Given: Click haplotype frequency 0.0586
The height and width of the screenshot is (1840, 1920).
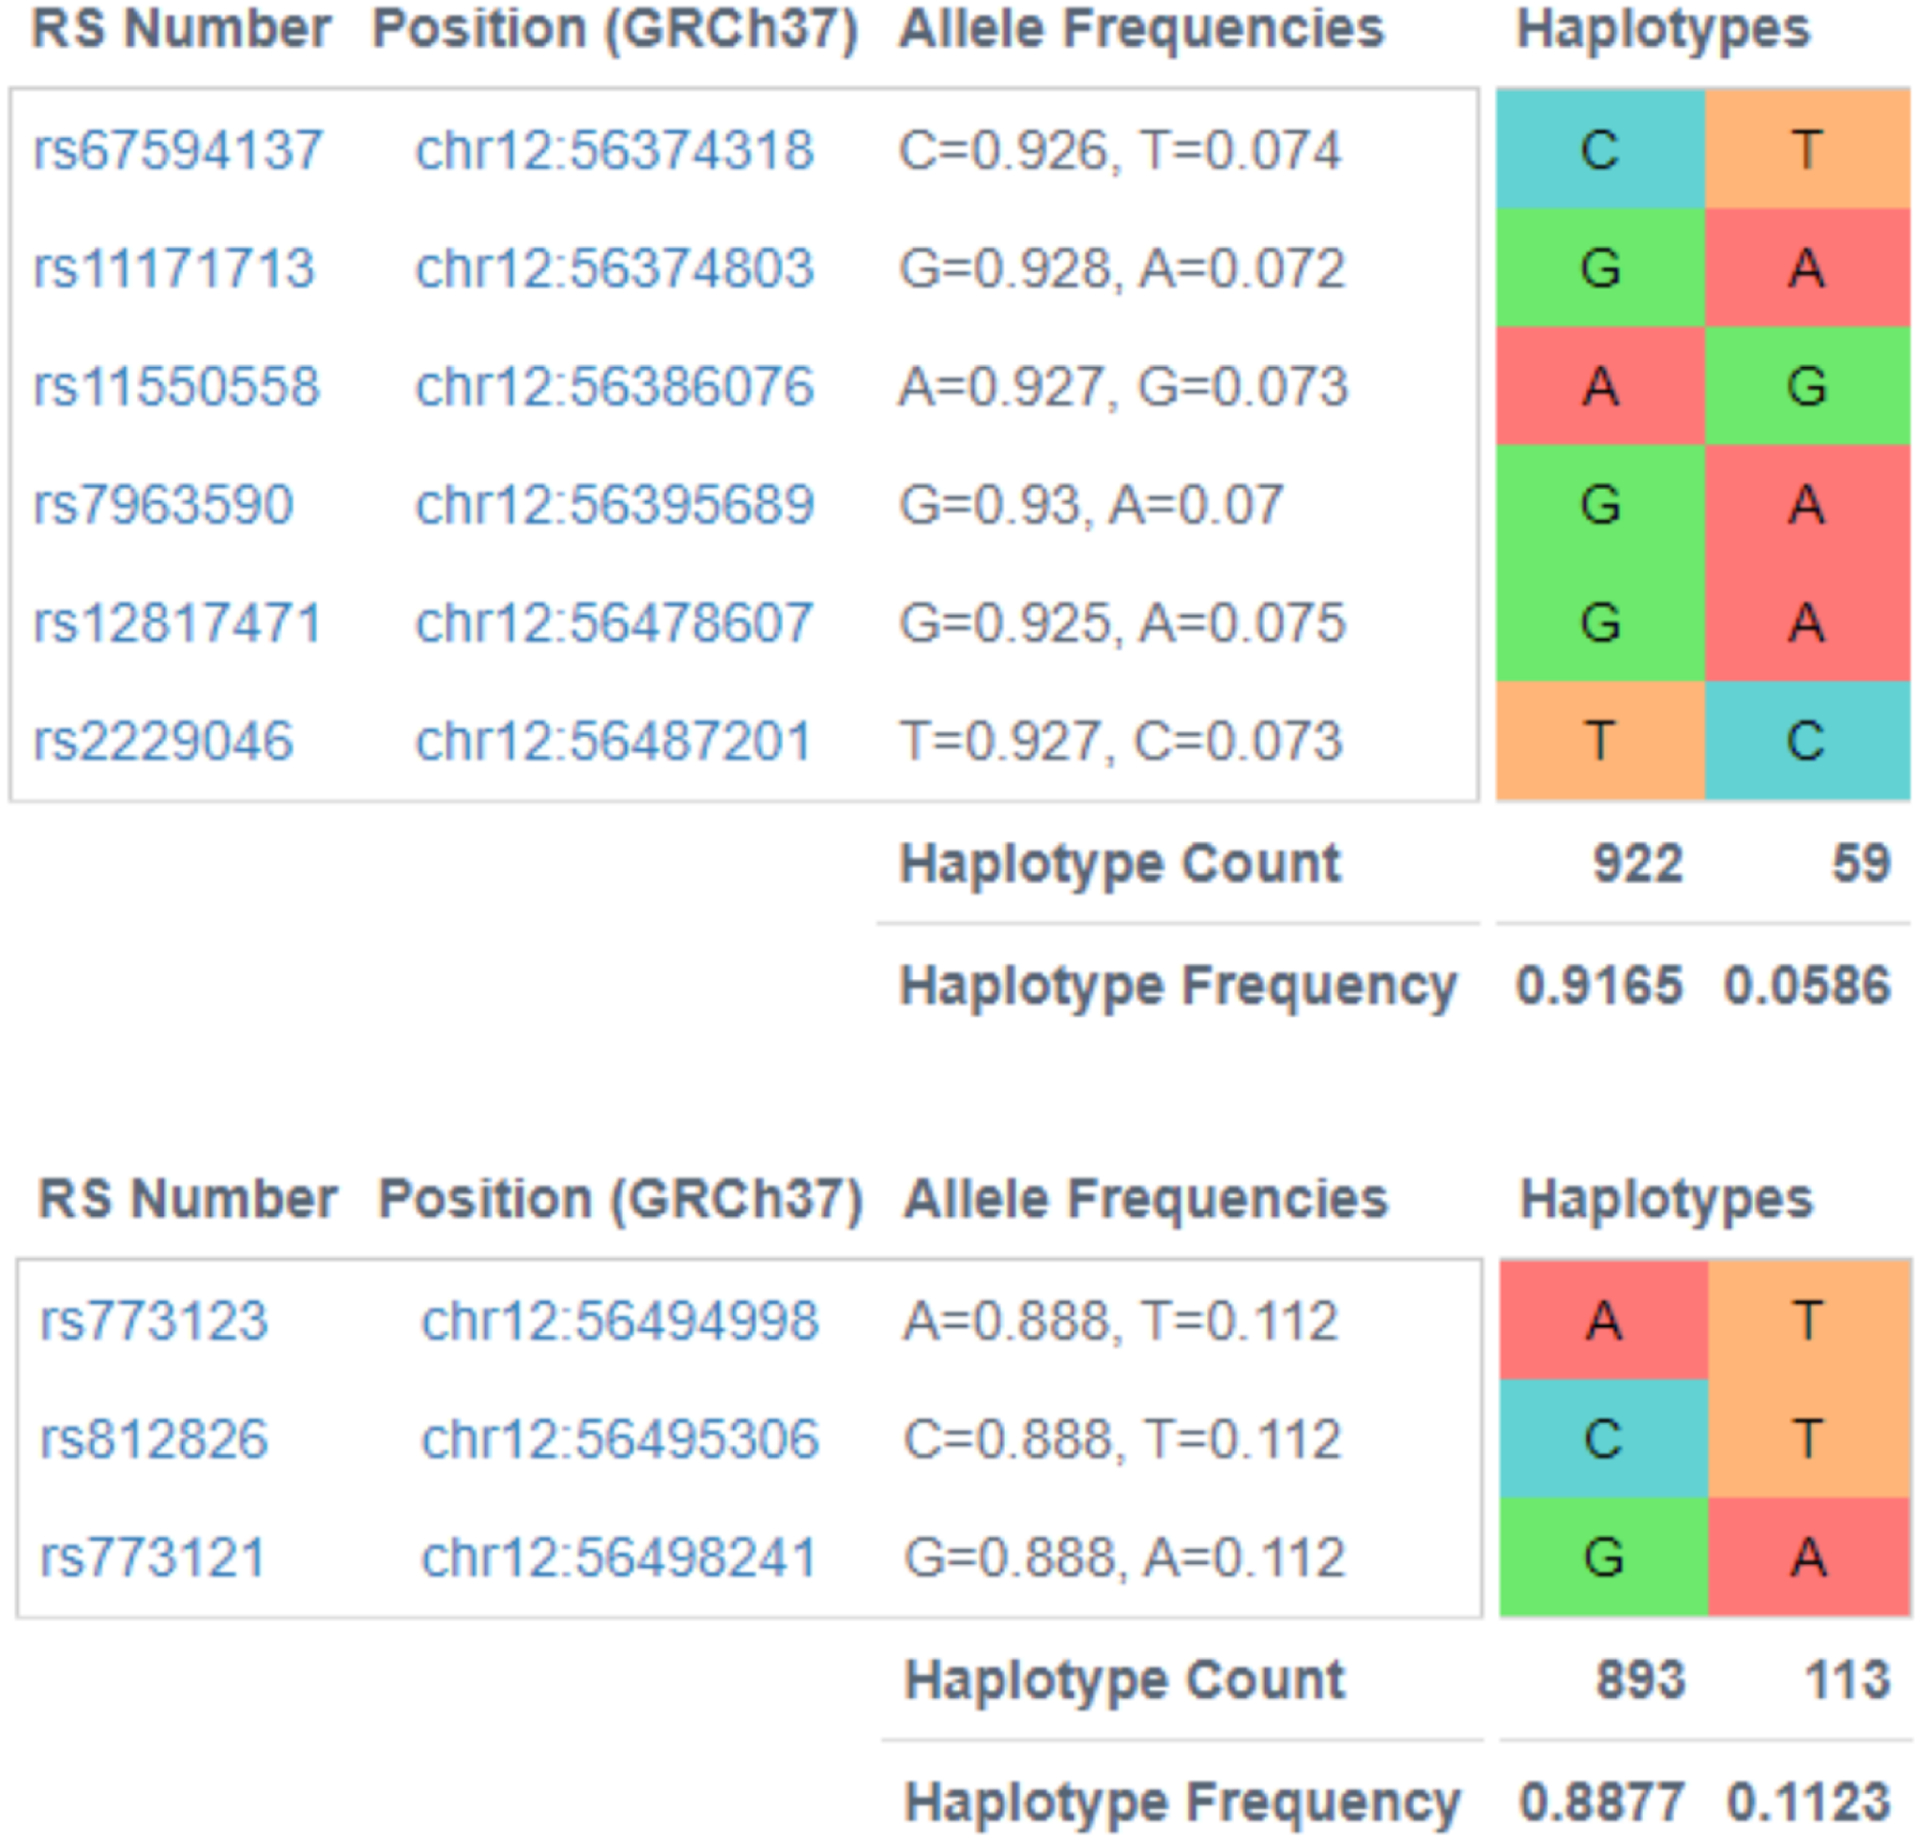Looking at the screenshot, I should tap(1808, 986).
